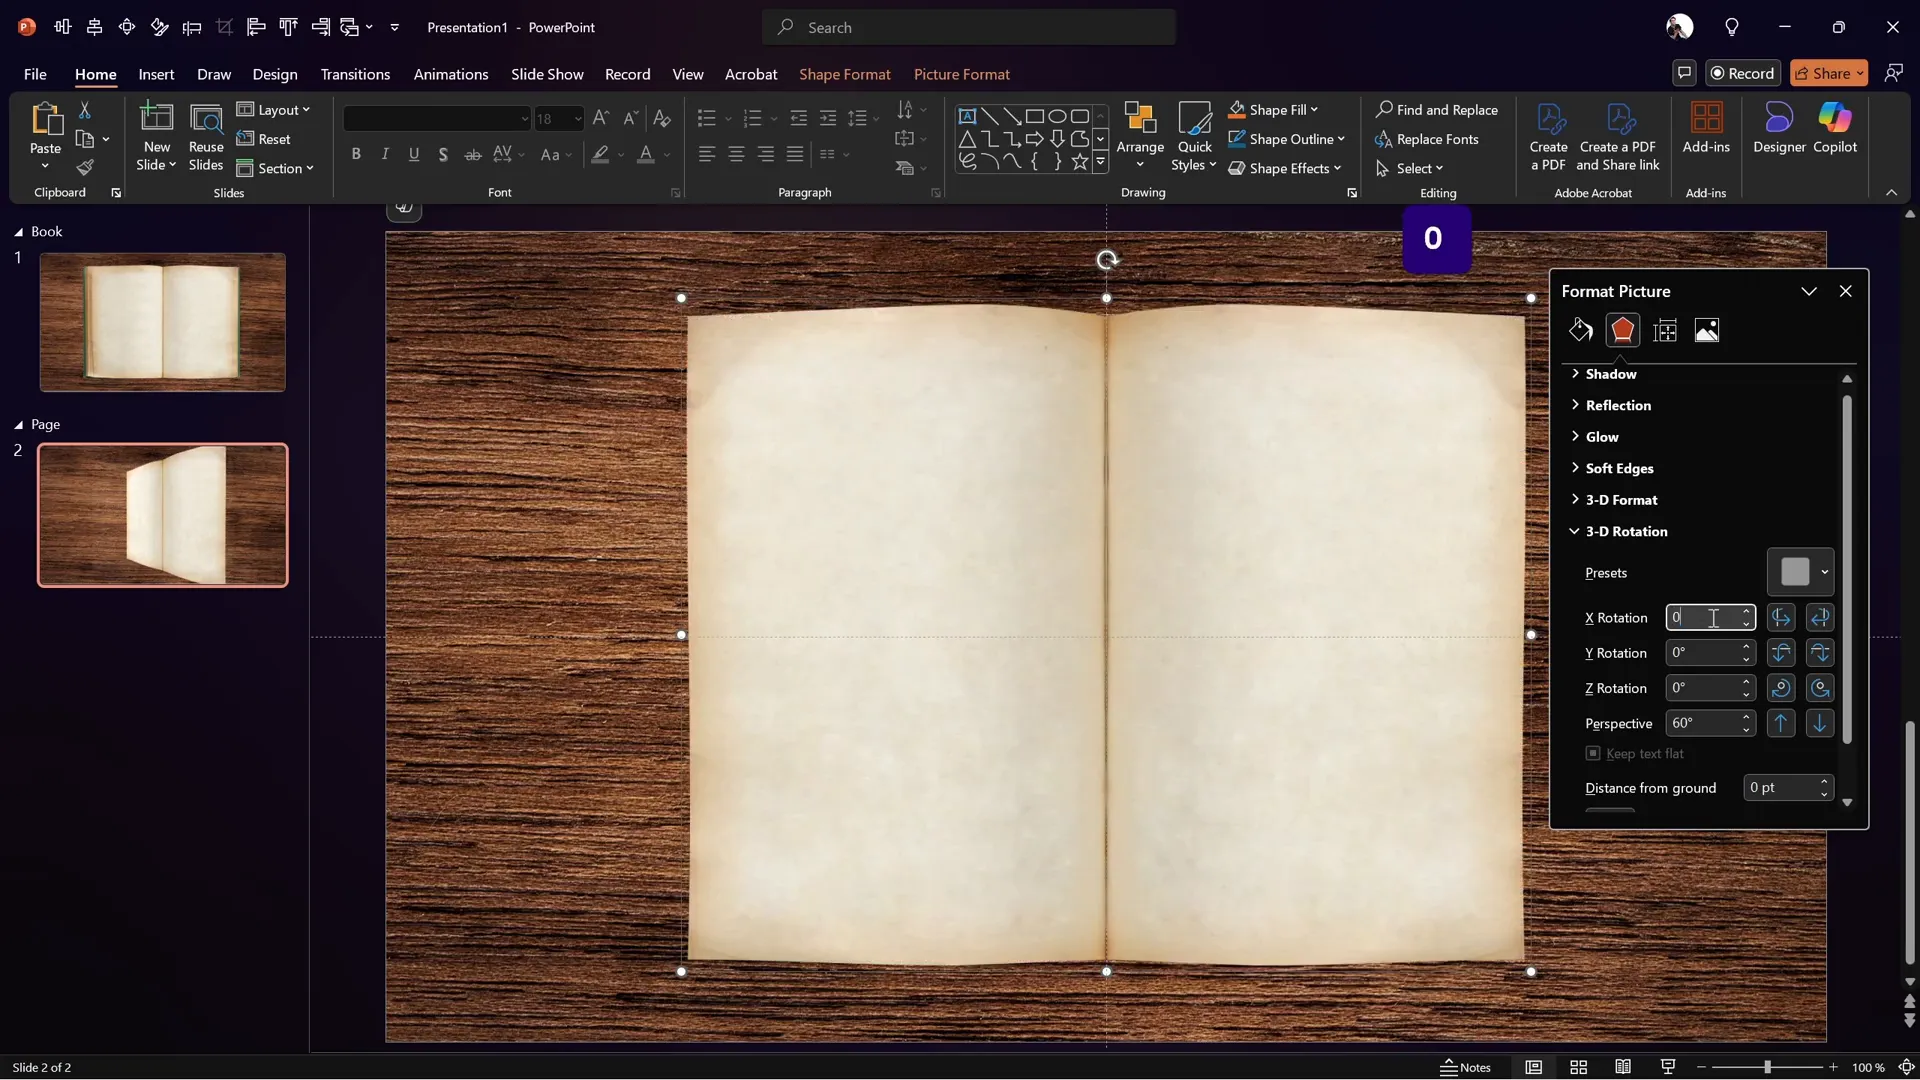Click the Replace Fonts button
Image resolution: width=1920 pixels, height=1080 pixels.
1427,139
